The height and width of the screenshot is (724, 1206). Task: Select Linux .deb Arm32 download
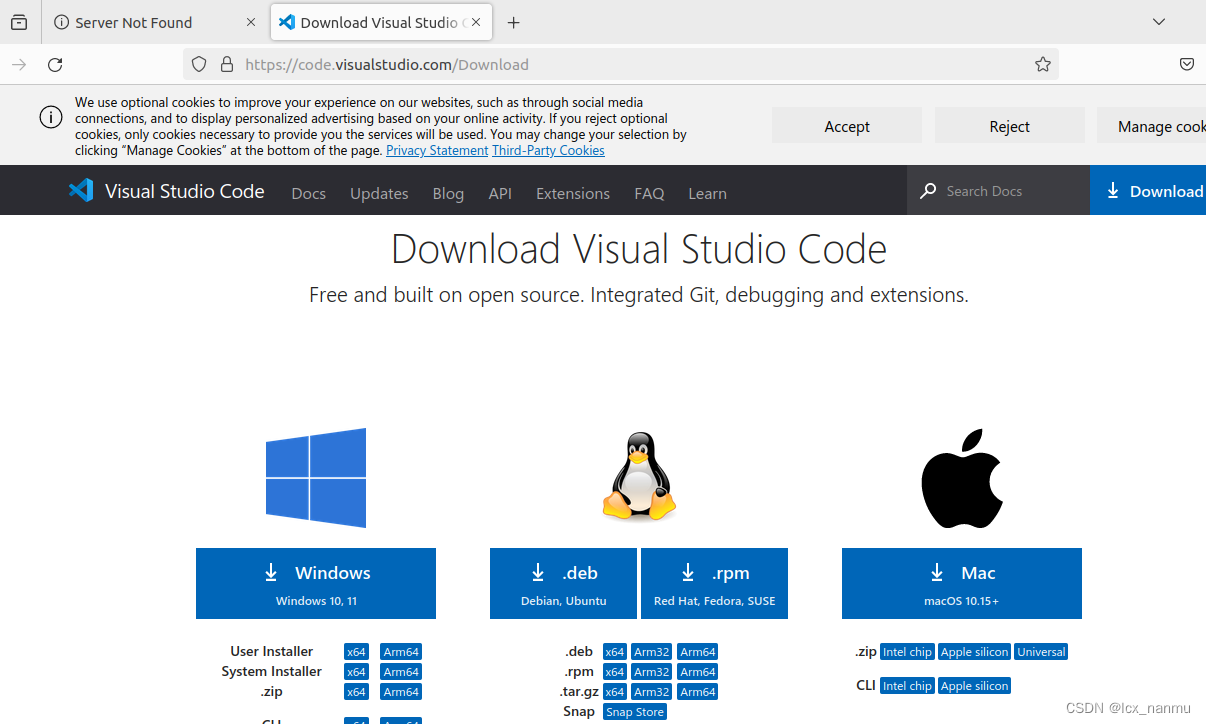point(652,652)
